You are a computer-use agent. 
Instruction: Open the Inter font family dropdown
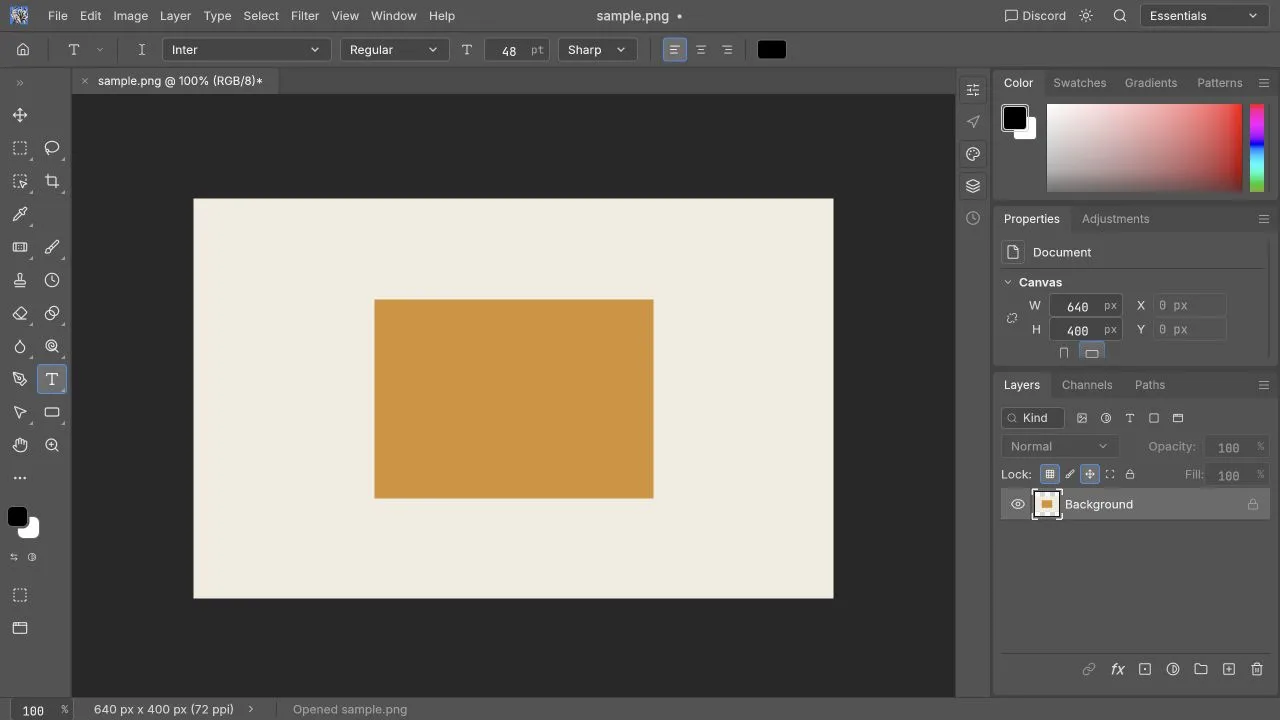coord(246,50)
